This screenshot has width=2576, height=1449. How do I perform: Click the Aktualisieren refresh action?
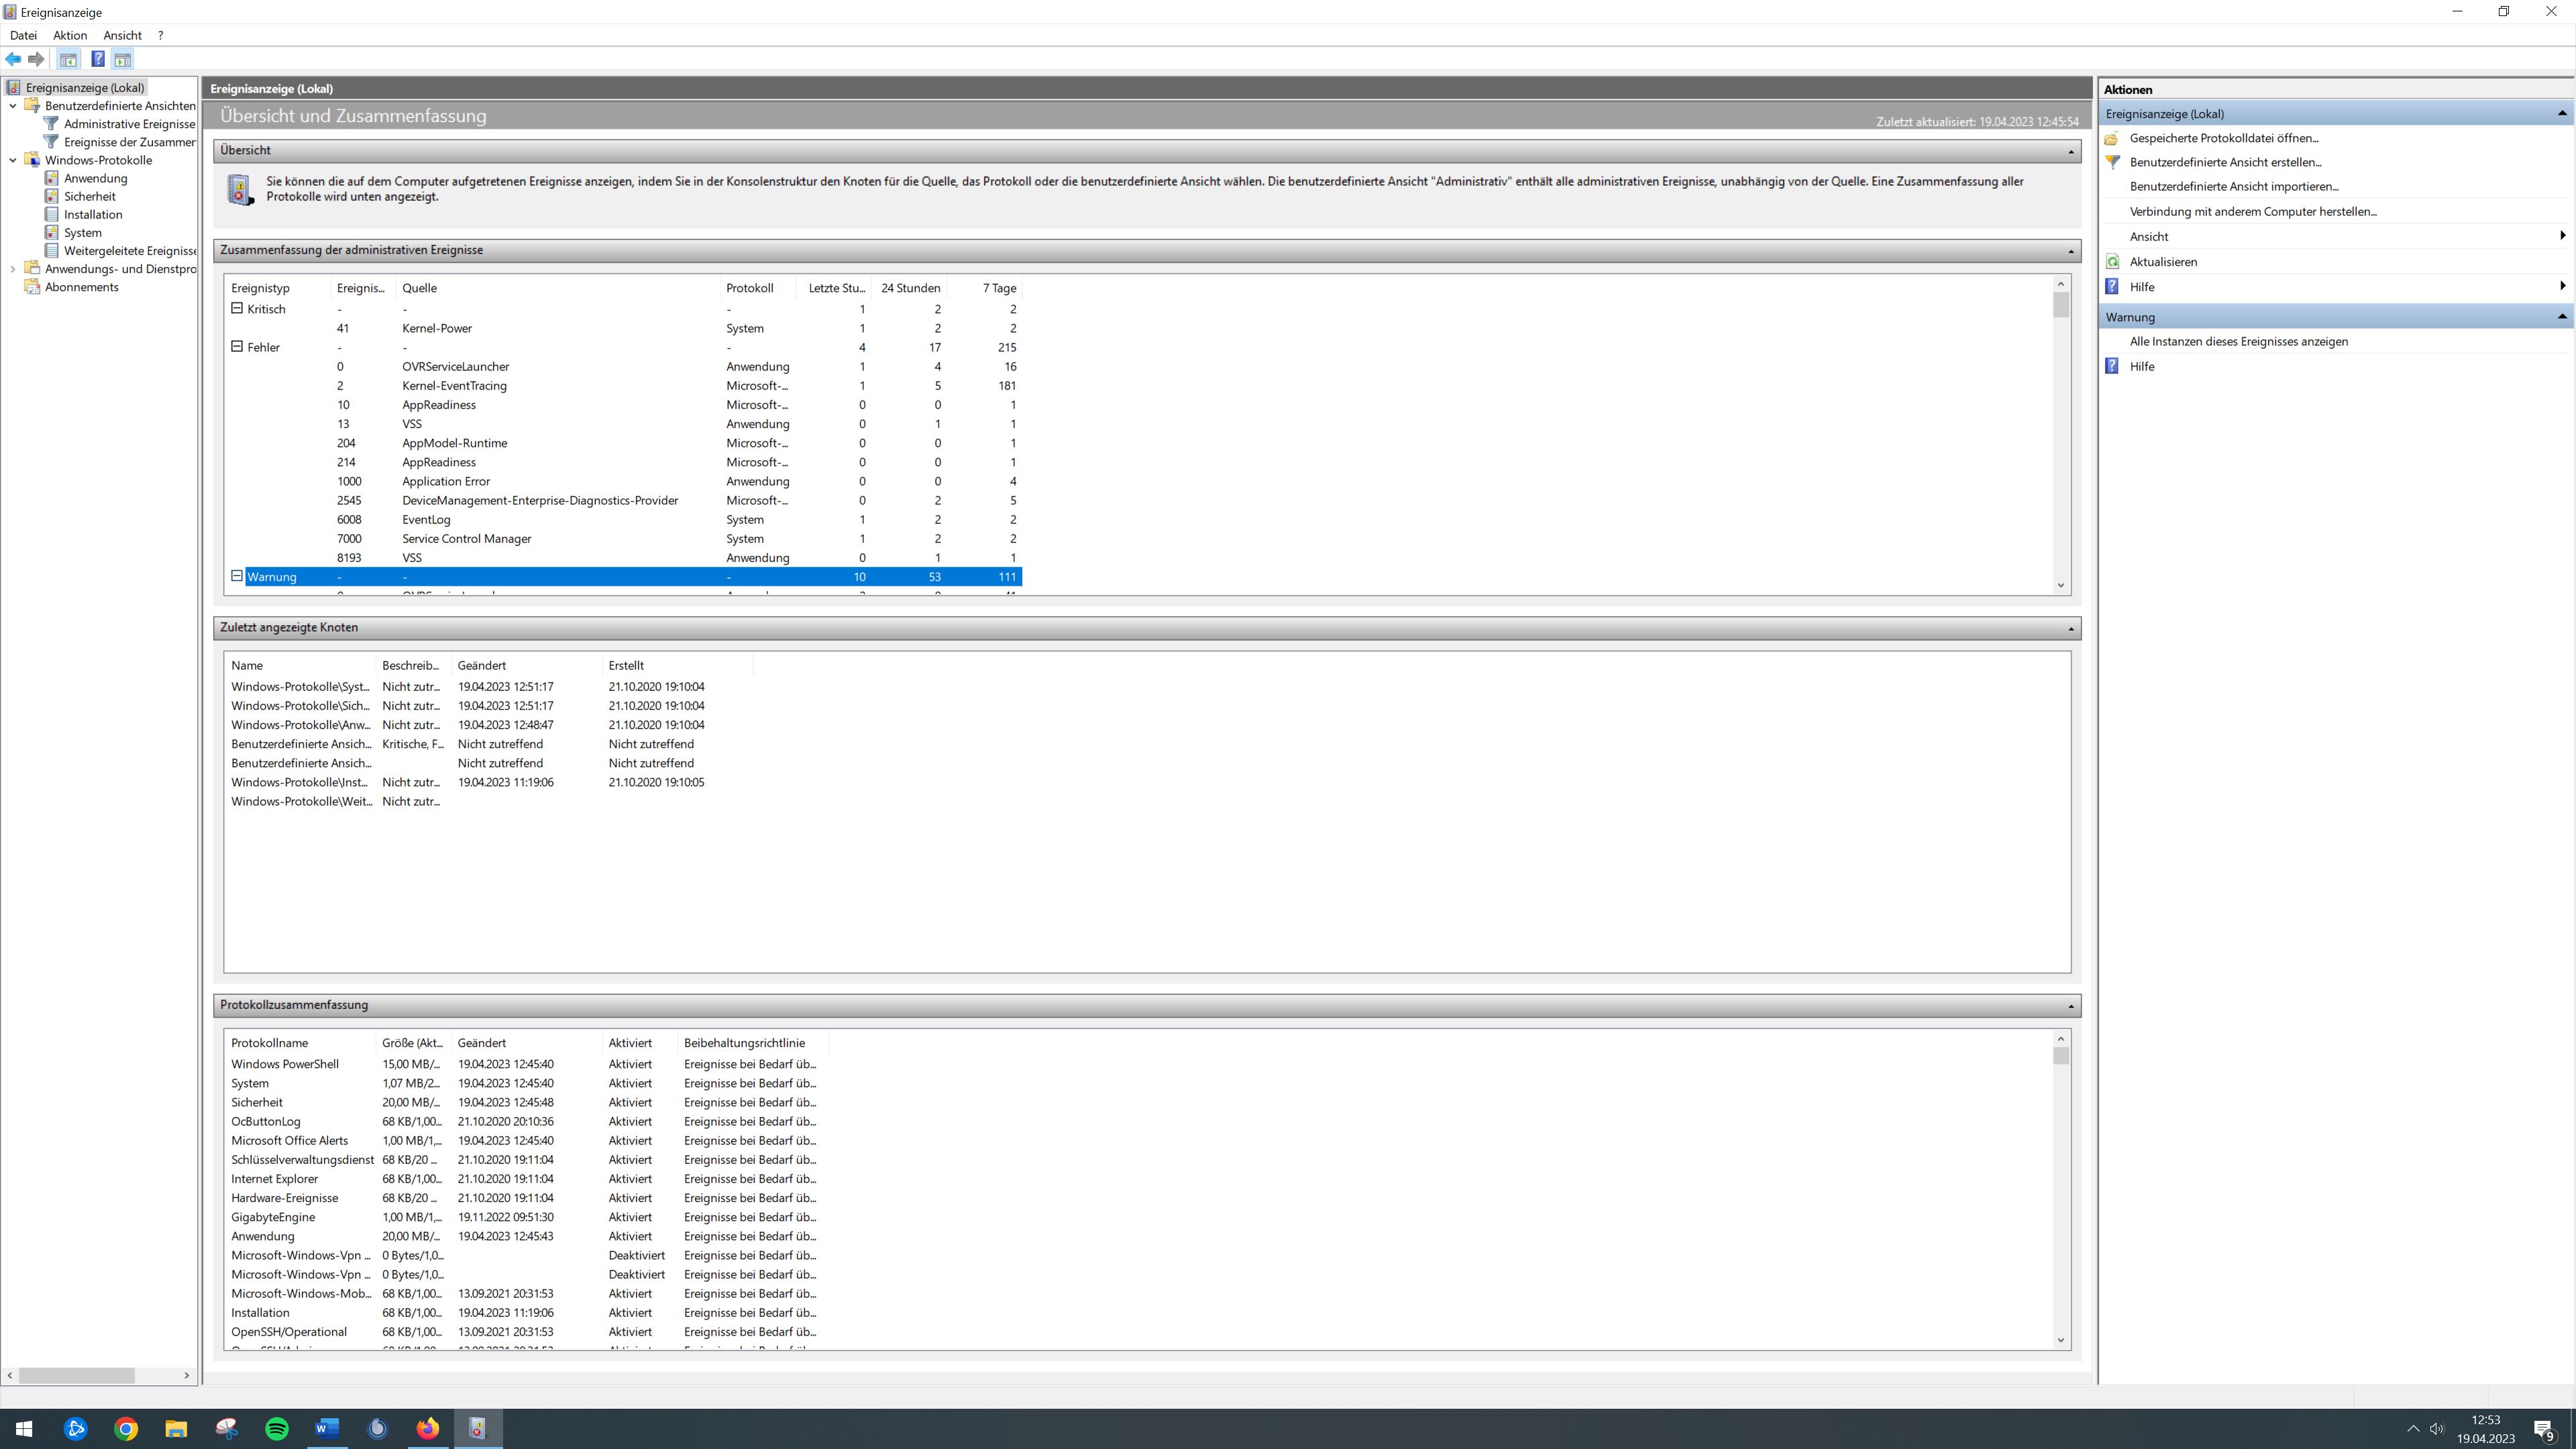coord(2163,262)
